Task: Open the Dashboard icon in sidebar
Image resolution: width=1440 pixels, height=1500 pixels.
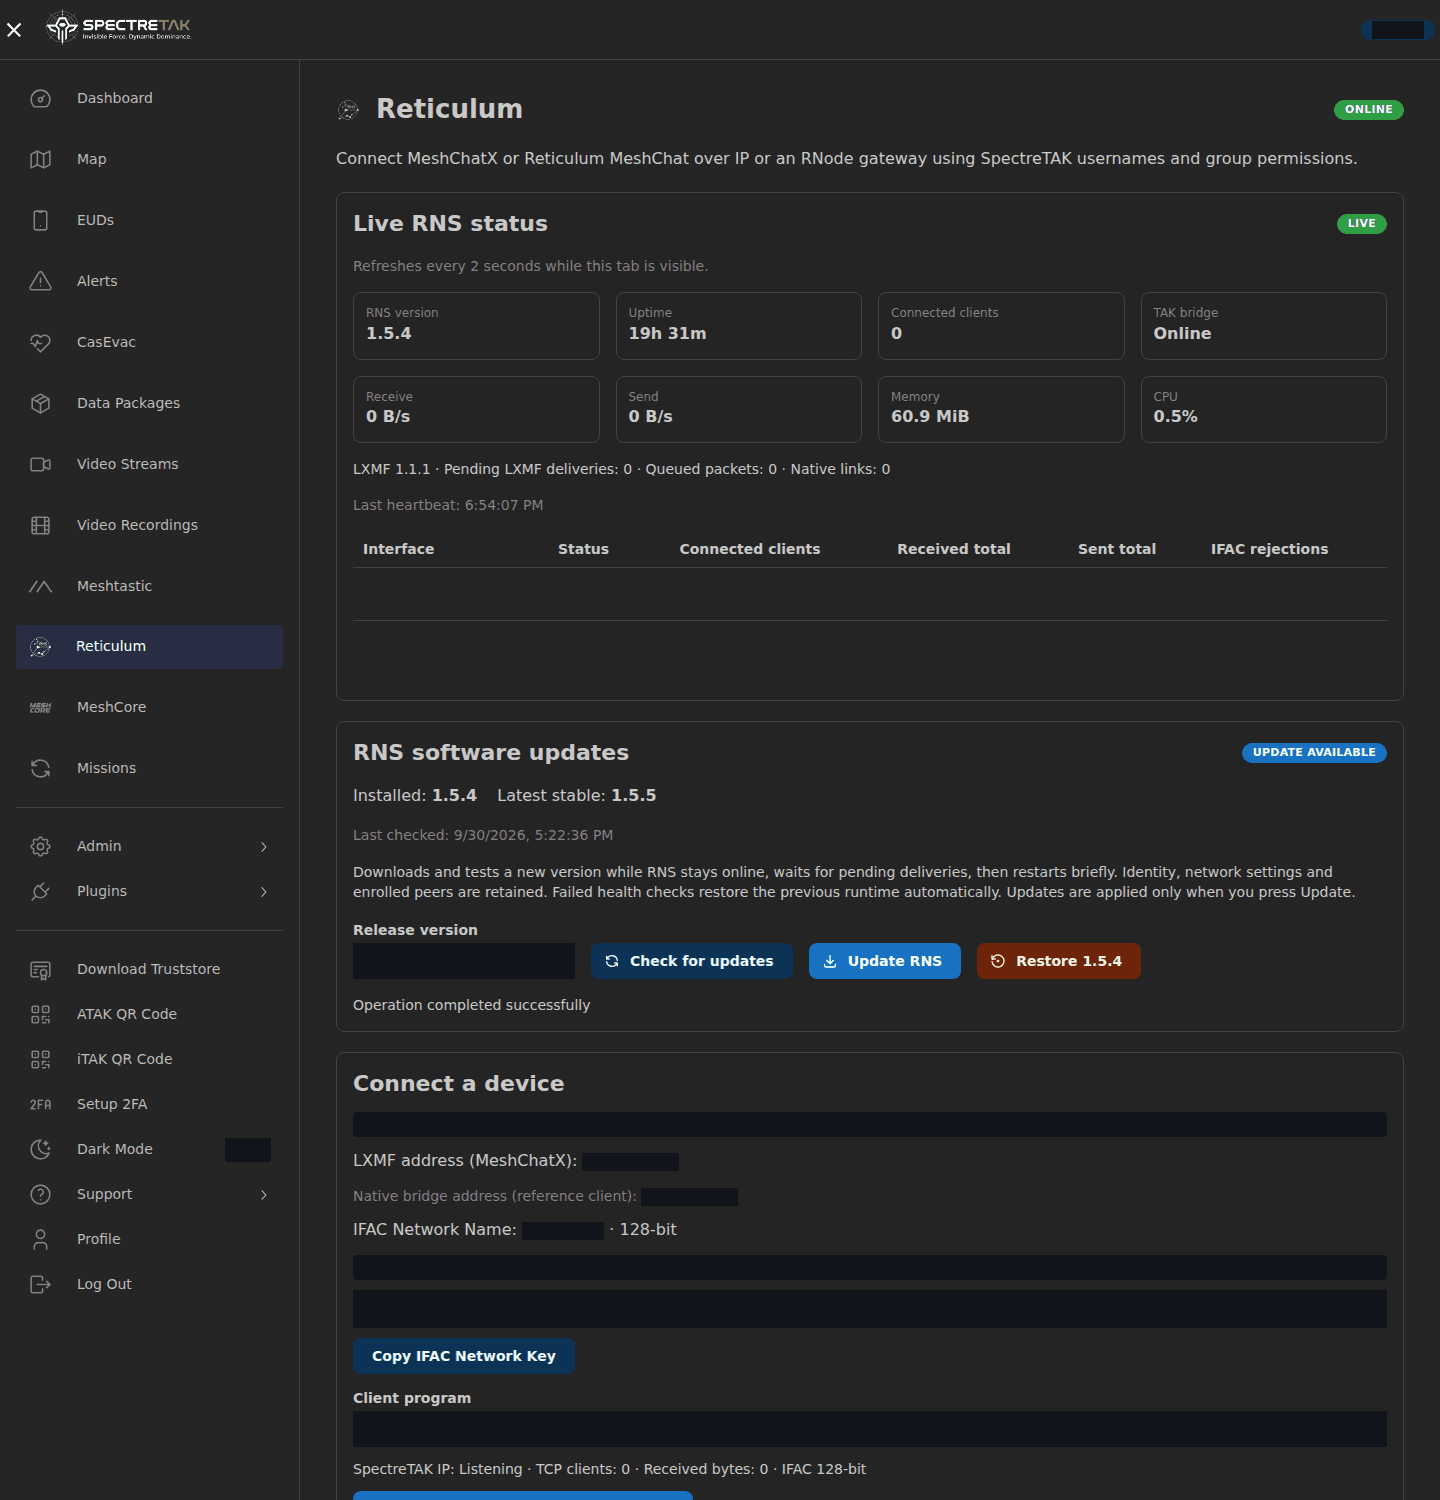Action: pos(40,98)
